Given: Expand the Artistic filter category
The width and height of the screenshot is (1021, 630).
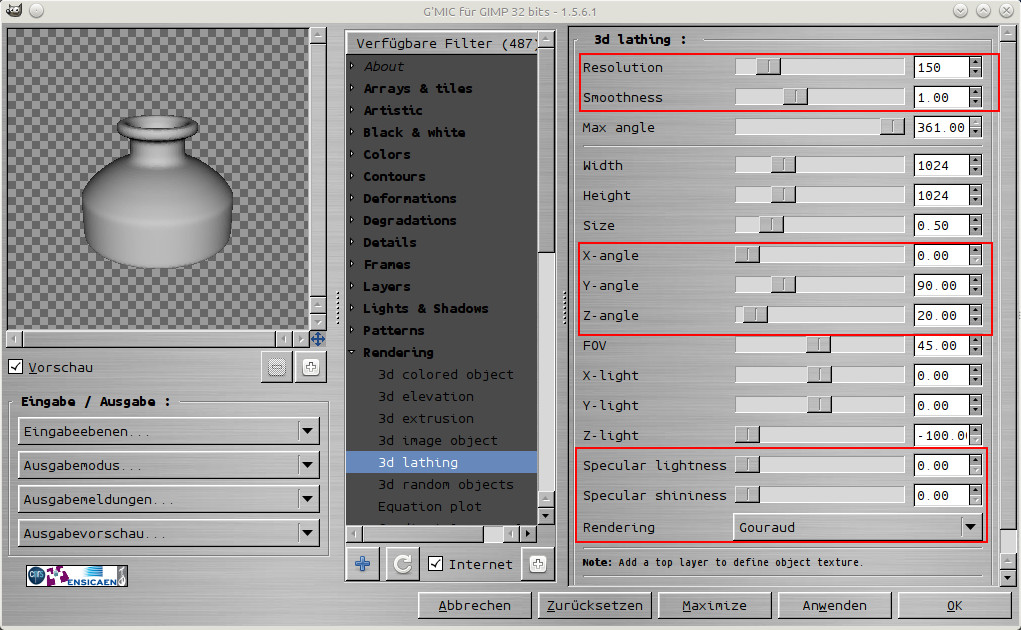Looking at the screenshot, I should coord(392,110).
